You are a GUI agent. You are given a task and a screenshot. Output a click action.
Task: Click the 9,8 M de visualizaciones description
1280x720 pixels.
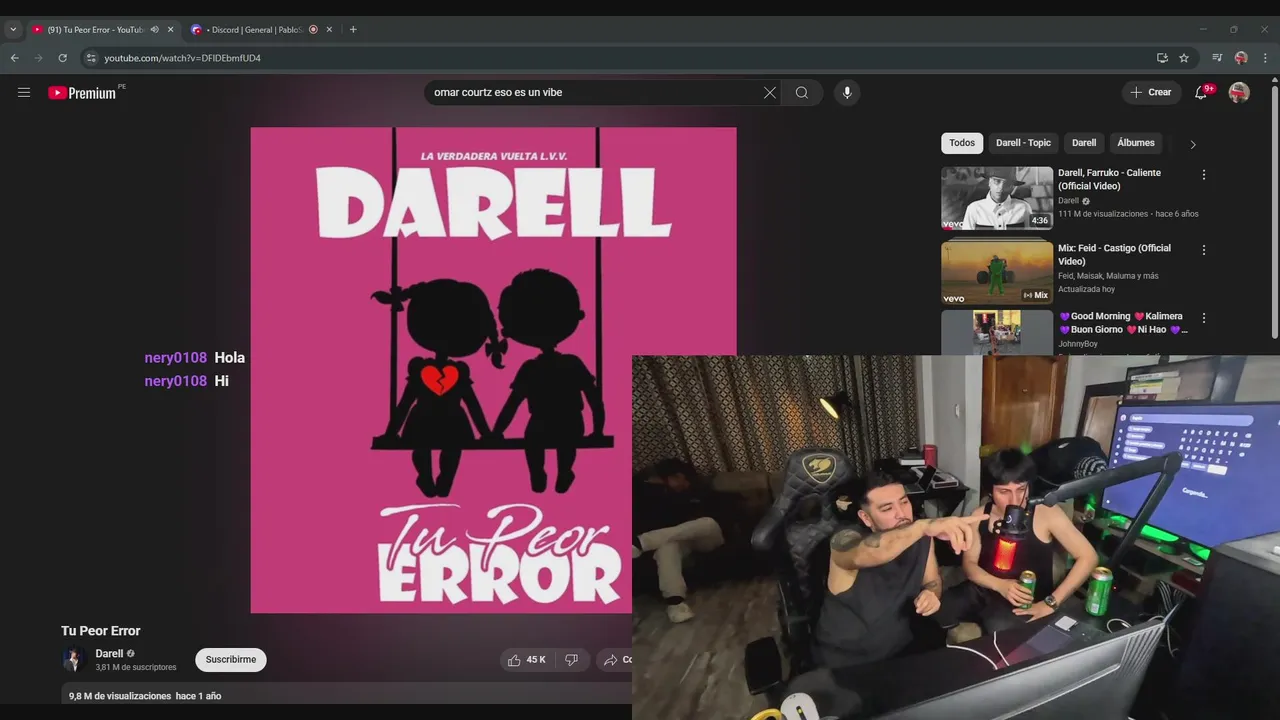(145, 696)
